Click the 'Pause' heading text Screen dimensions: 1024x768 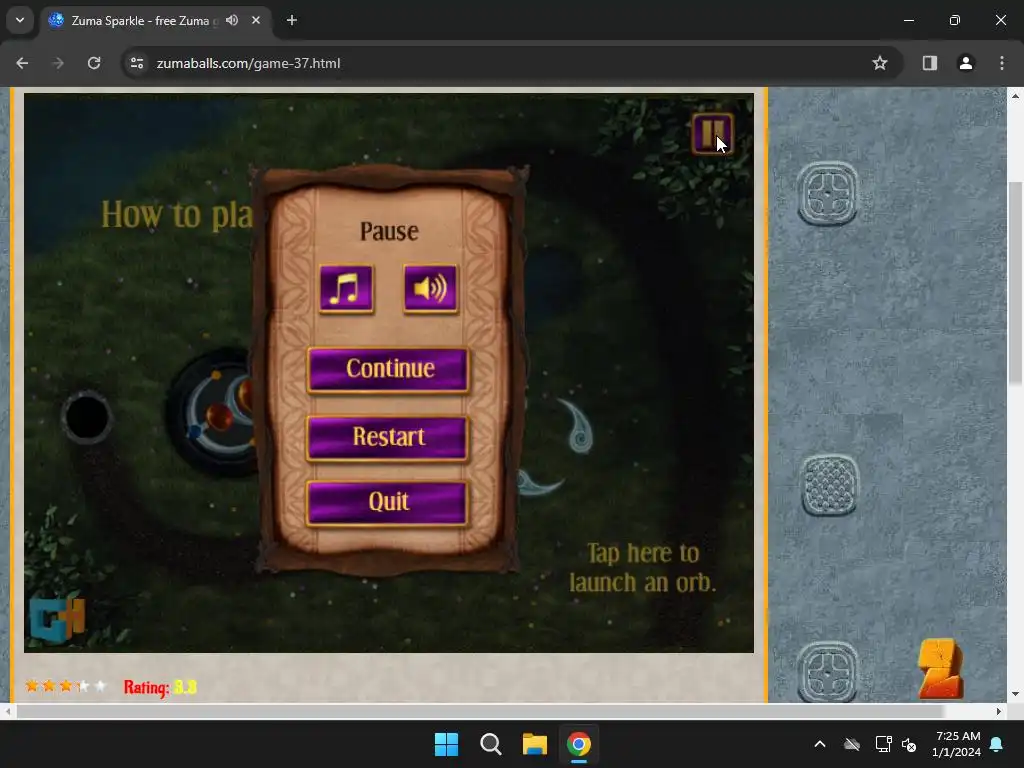(389, 231)
